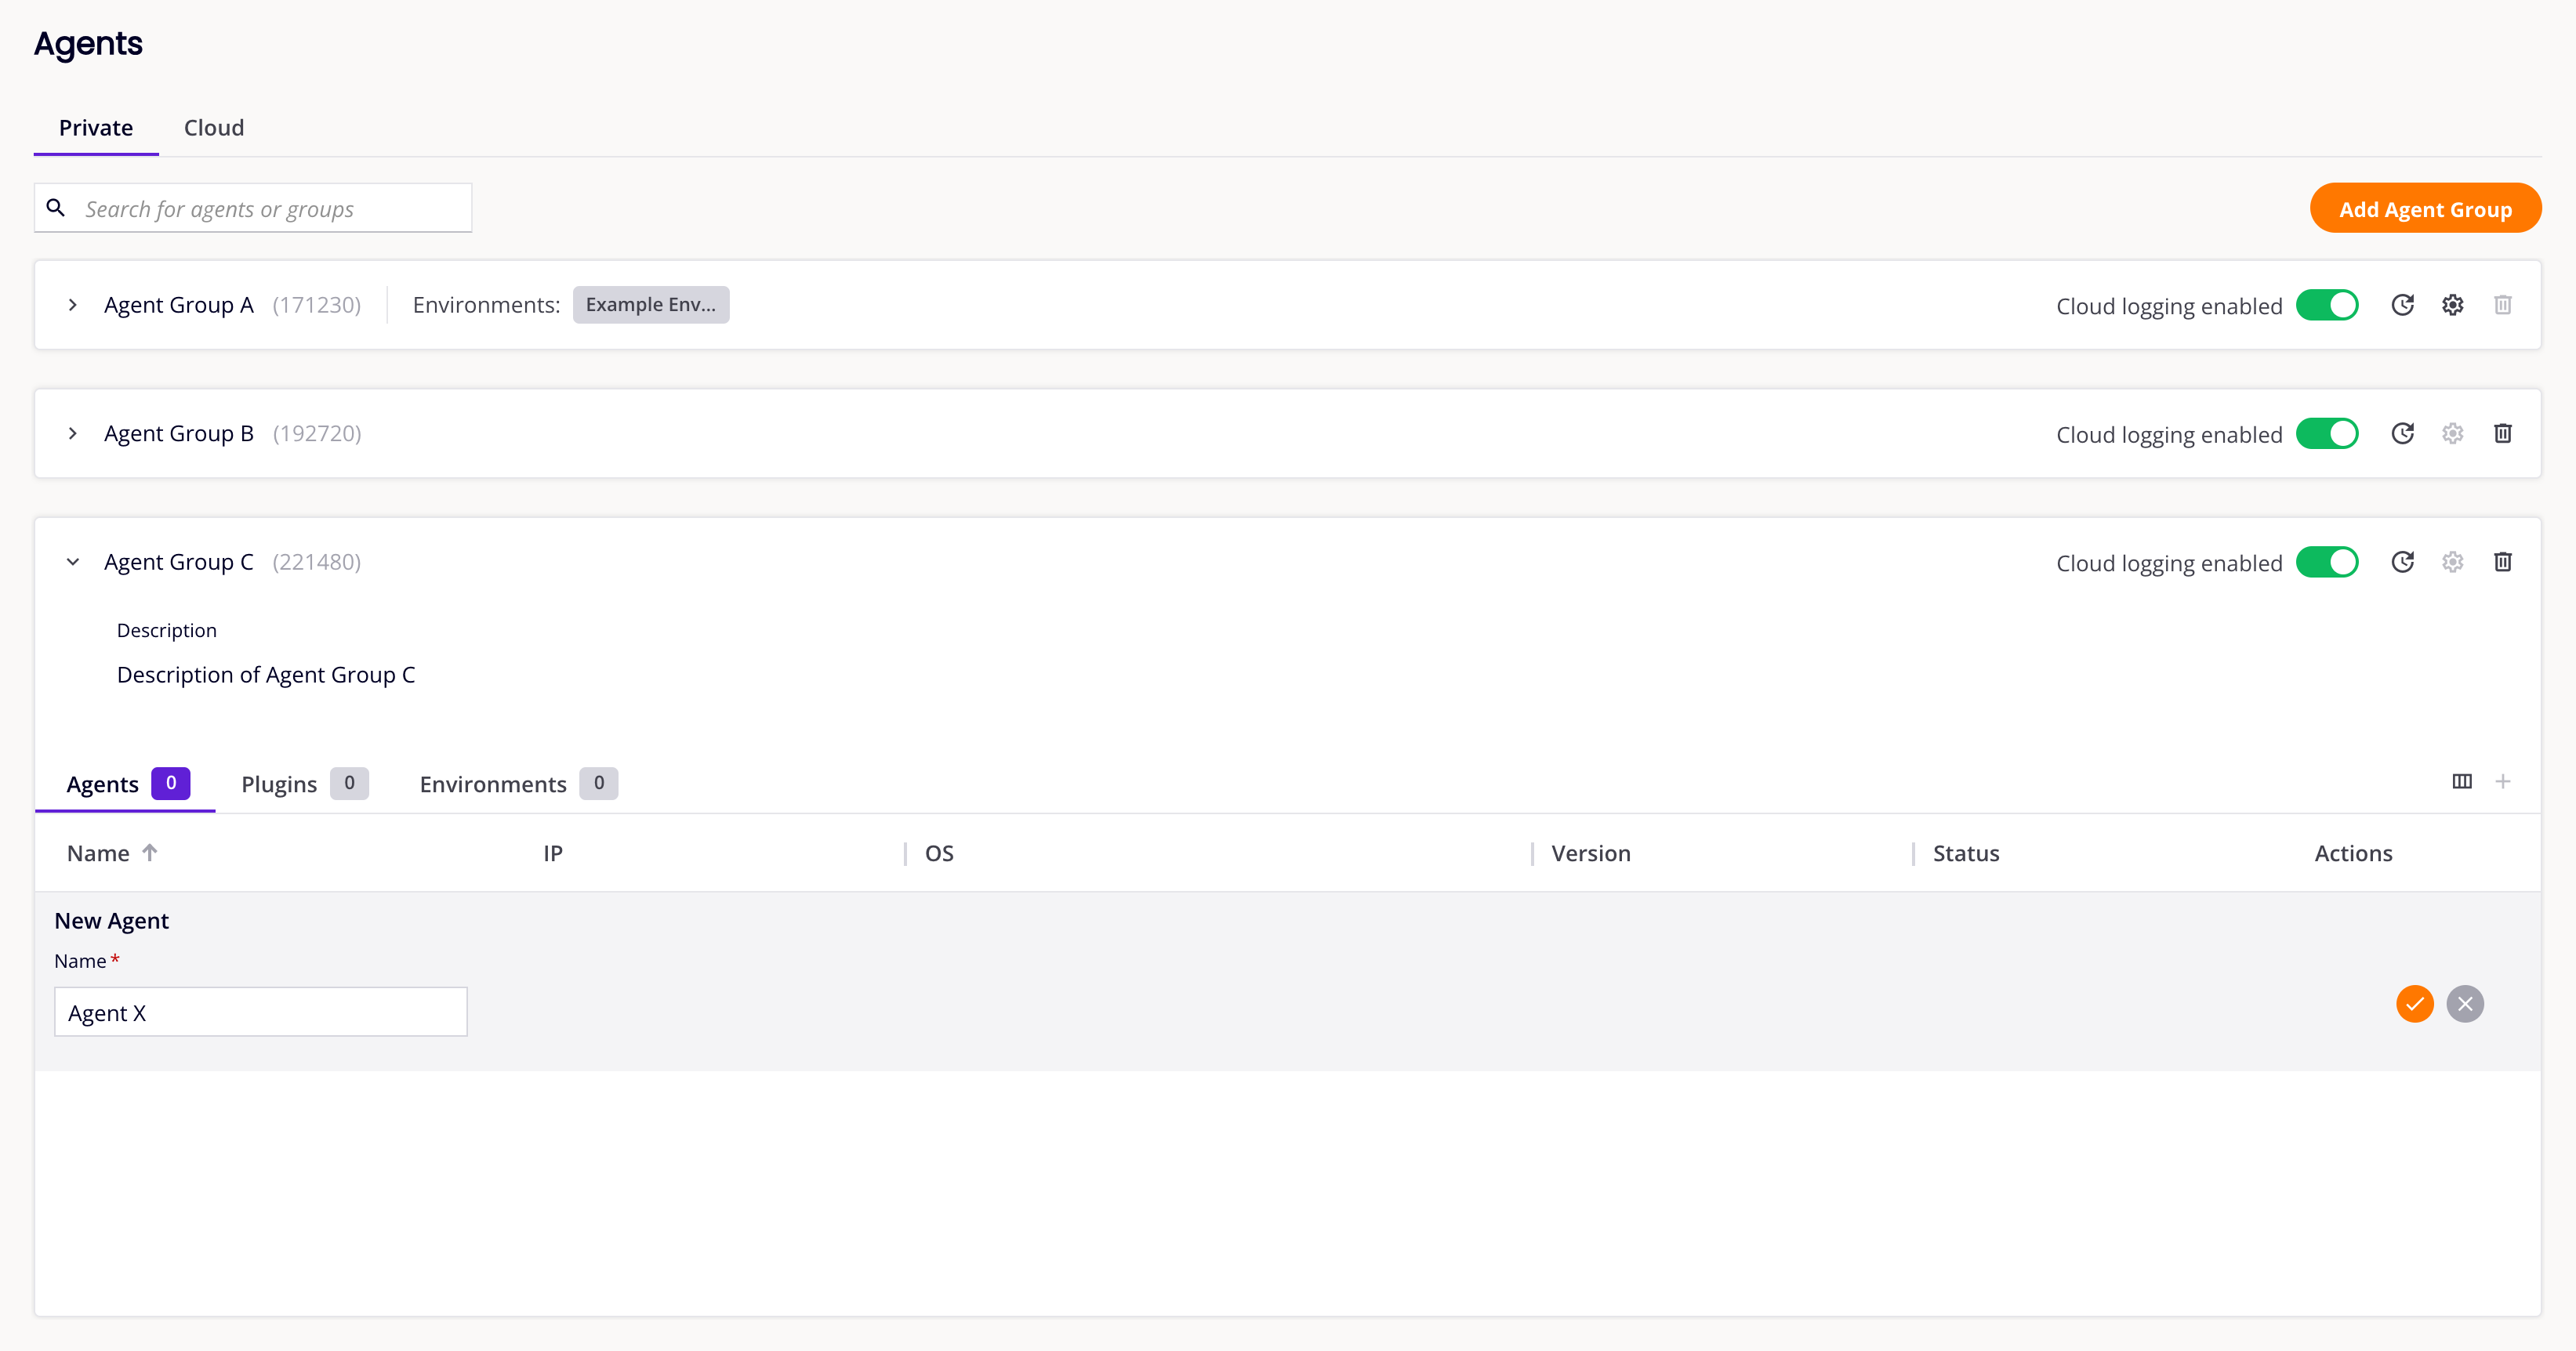Confirm new agent creation with orange checkmark
The height and width of the screenshot is (1351, 2576).
(x=2416, y=1003)
